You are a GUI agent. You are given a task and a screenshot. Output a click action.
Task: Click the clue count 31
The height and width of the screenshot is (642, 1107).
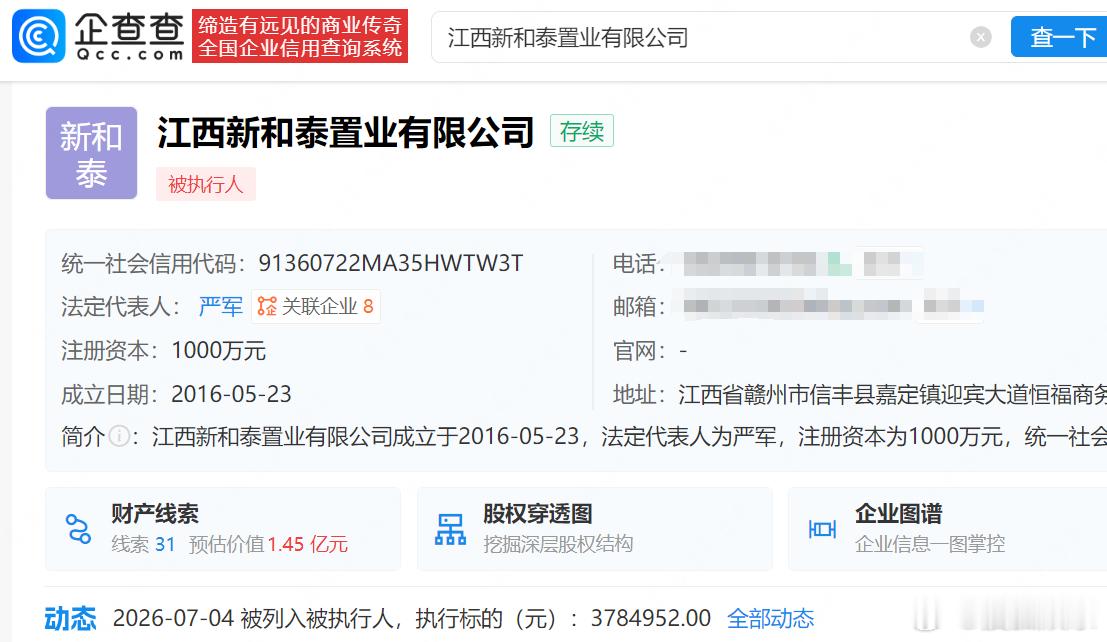tap(164, 545)
